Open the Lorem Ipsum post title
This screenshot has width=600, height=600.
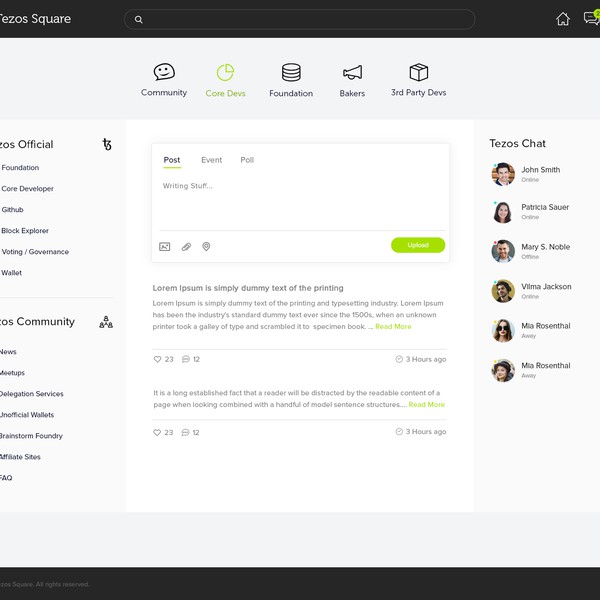pos(248,288)
